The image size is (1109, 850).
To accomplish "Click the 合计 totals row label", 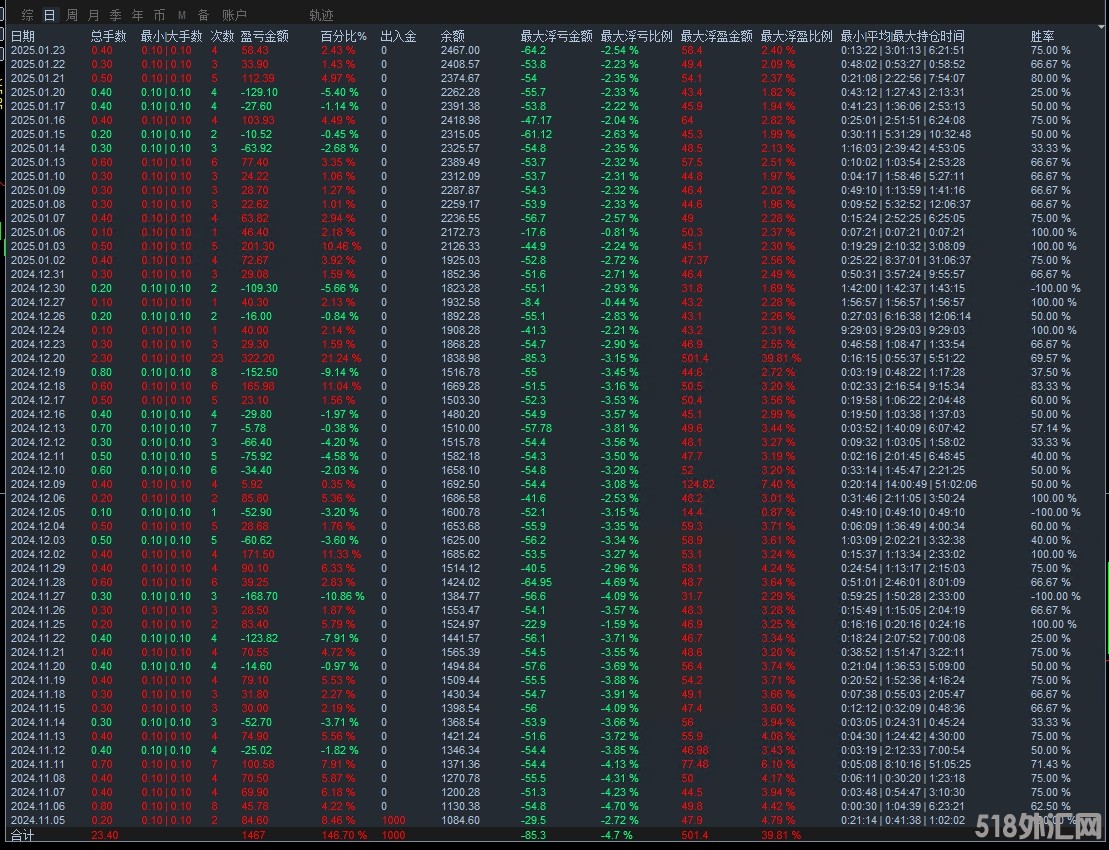I will tap(23, 835).
